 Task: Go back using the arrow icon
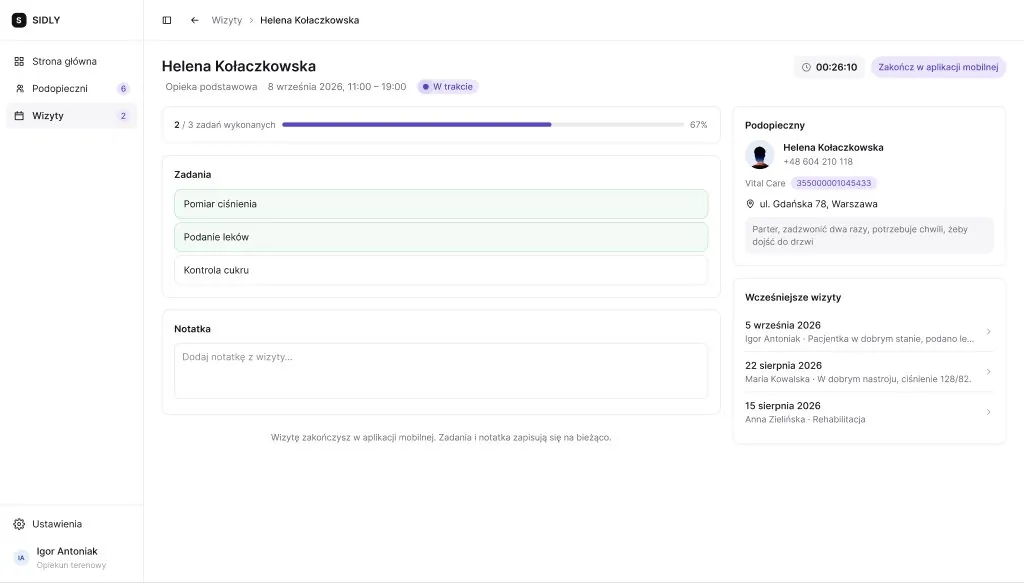pos(195,20)
